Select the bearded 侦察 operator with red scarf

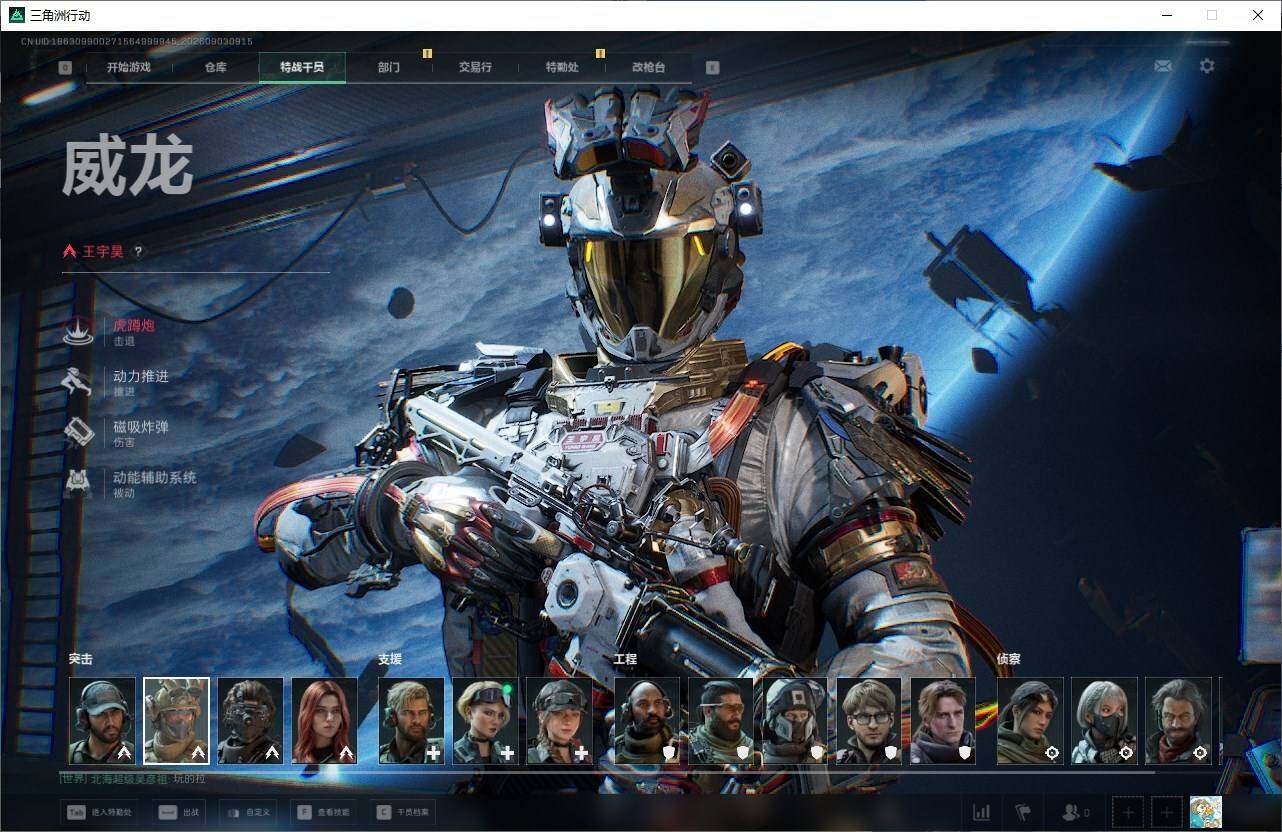coord(1178,721)
